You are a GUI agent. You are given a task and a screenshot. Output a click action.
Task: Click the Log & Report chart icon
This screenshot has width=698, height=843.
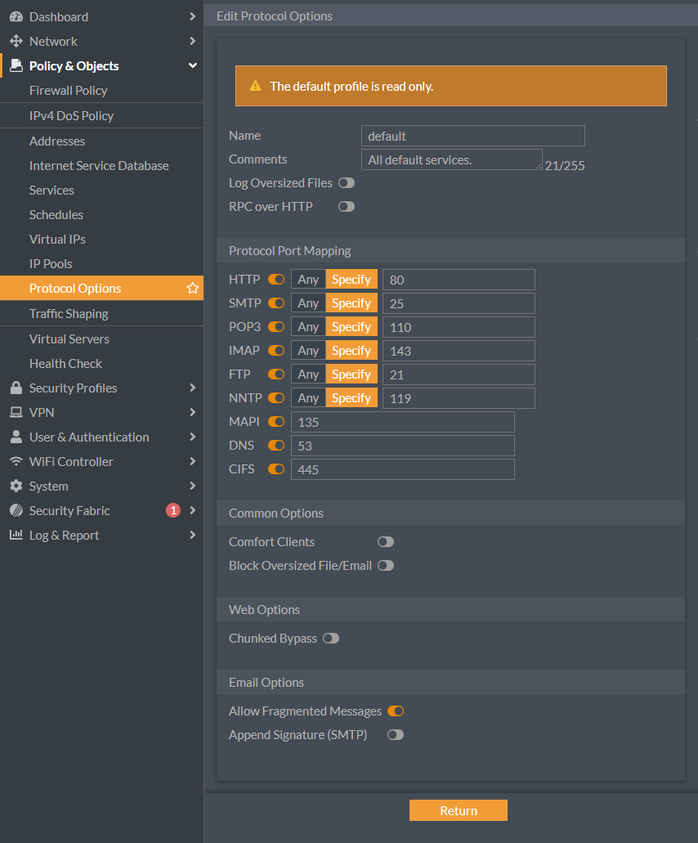coord(16,535)
